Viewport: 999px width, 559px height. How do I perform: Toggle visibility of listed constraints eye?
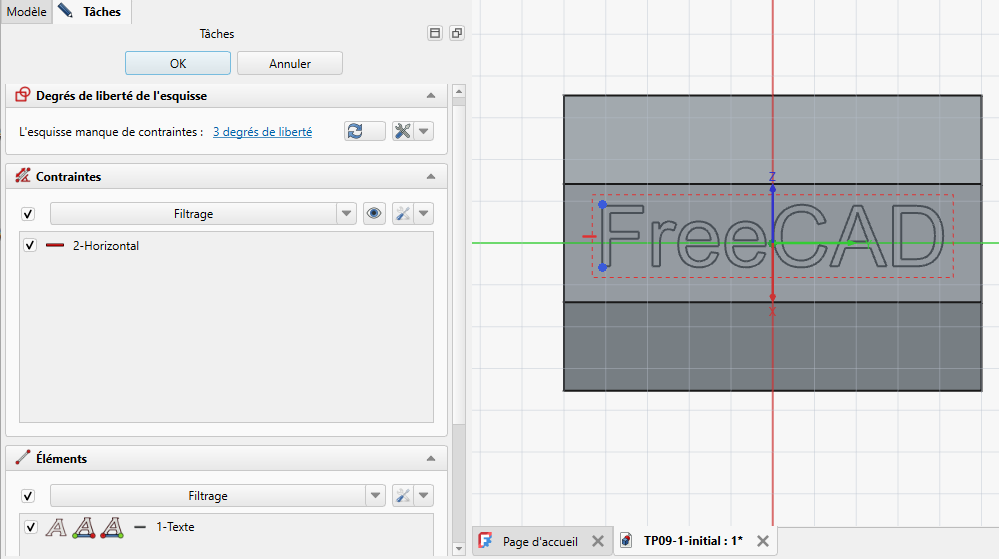tap(374, 214)
